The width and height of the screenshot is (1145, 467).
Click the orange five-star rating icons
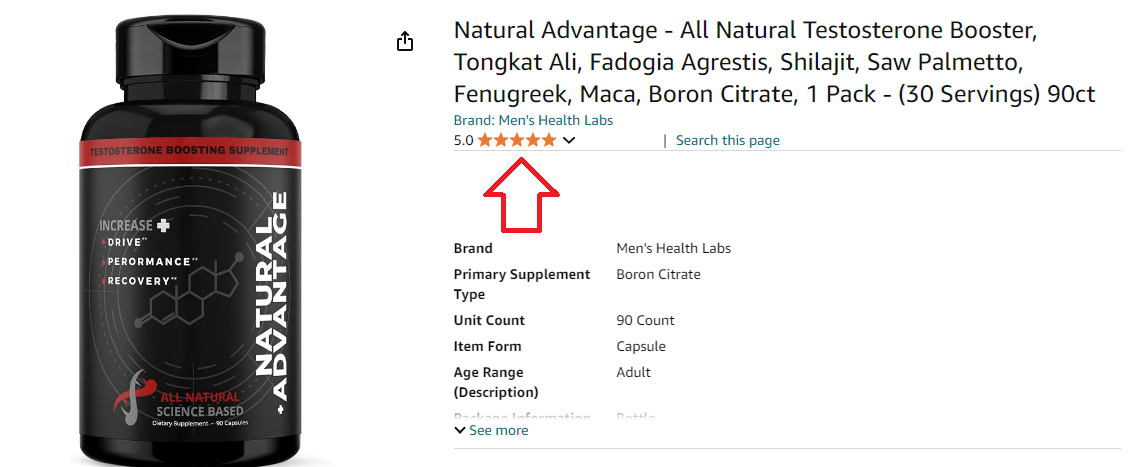(517, 140)
